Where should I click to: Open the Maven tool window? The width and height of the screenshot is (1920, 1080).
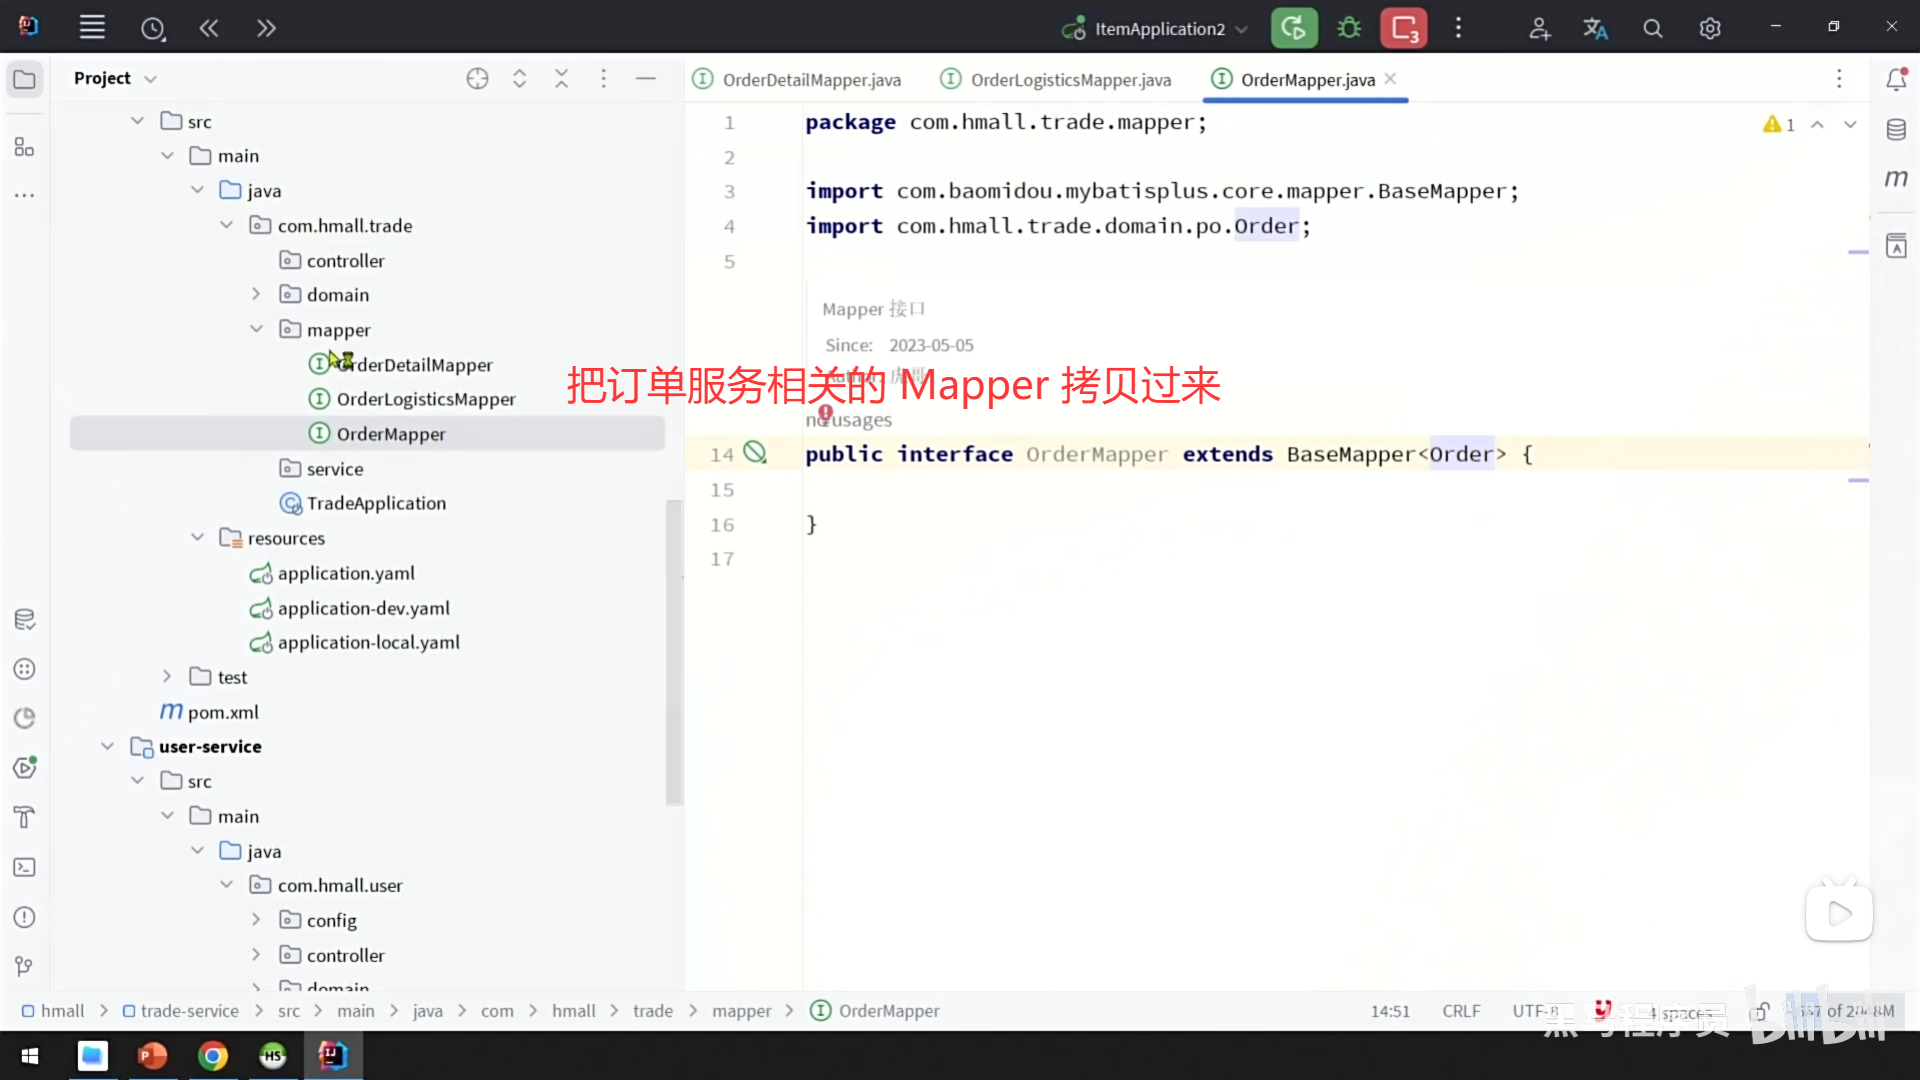tap(1896, 179)
